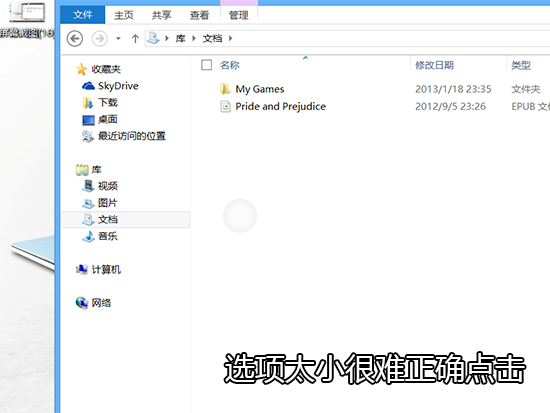The height and width of the screenshot is (413, 550).
Task: Expand the chevron after 库 in address bar
Action: pos(194,38)
